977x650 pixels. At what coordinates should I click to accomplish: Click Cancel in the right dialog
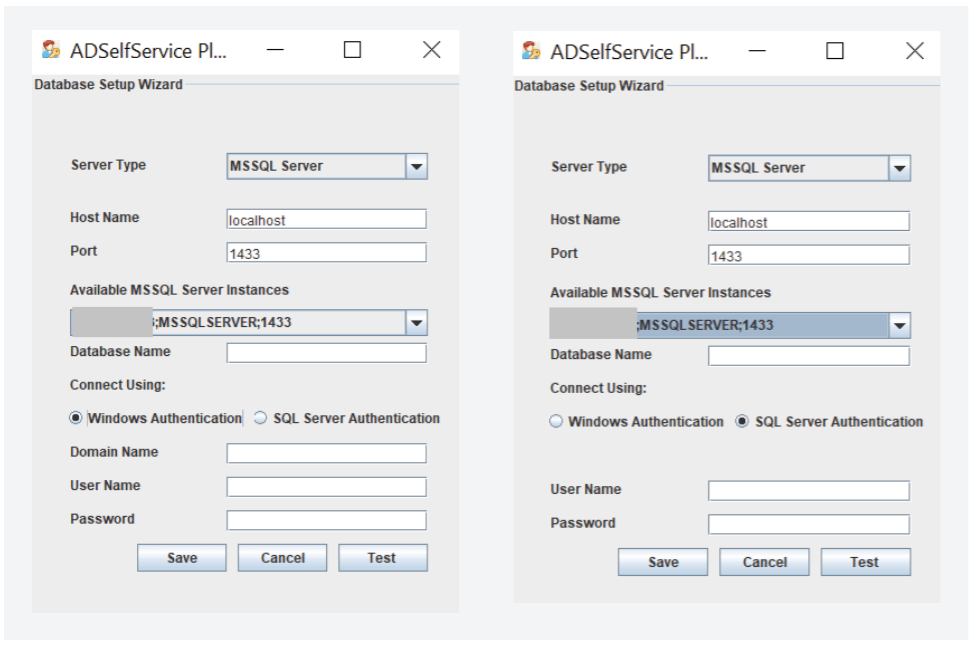(765, 562)
